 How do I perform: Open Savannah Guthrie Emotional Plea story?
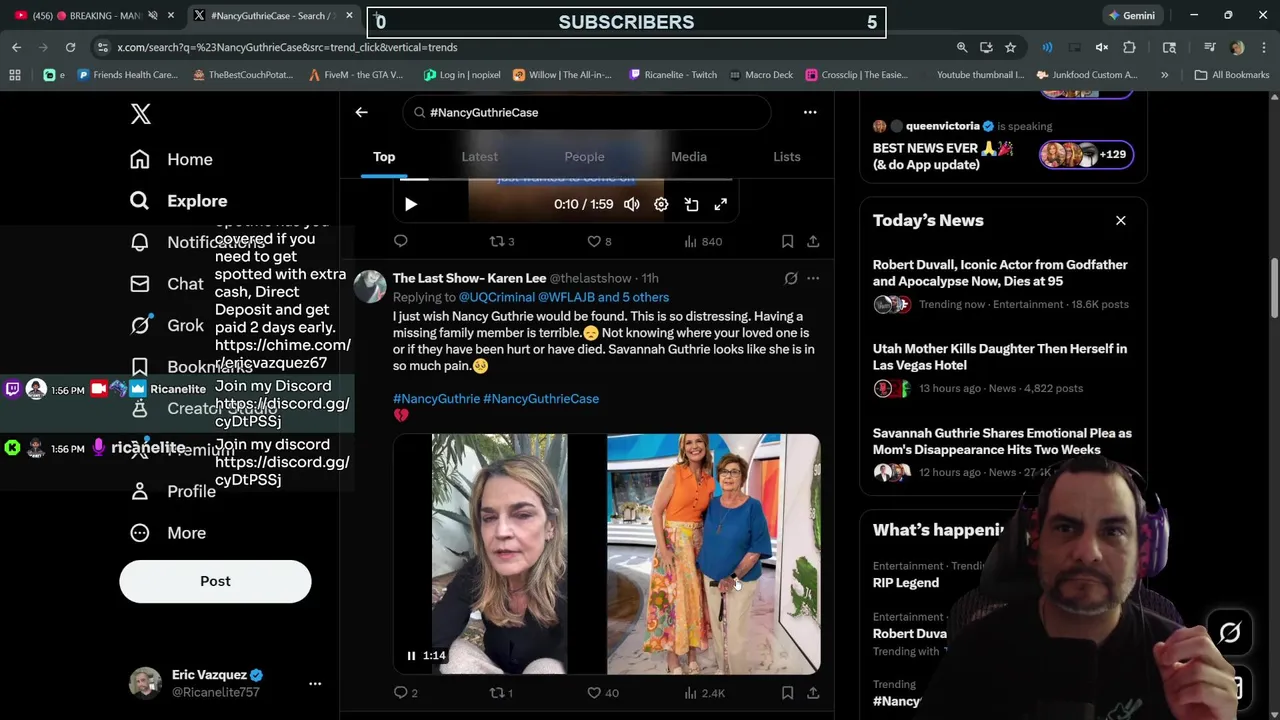1003,452
